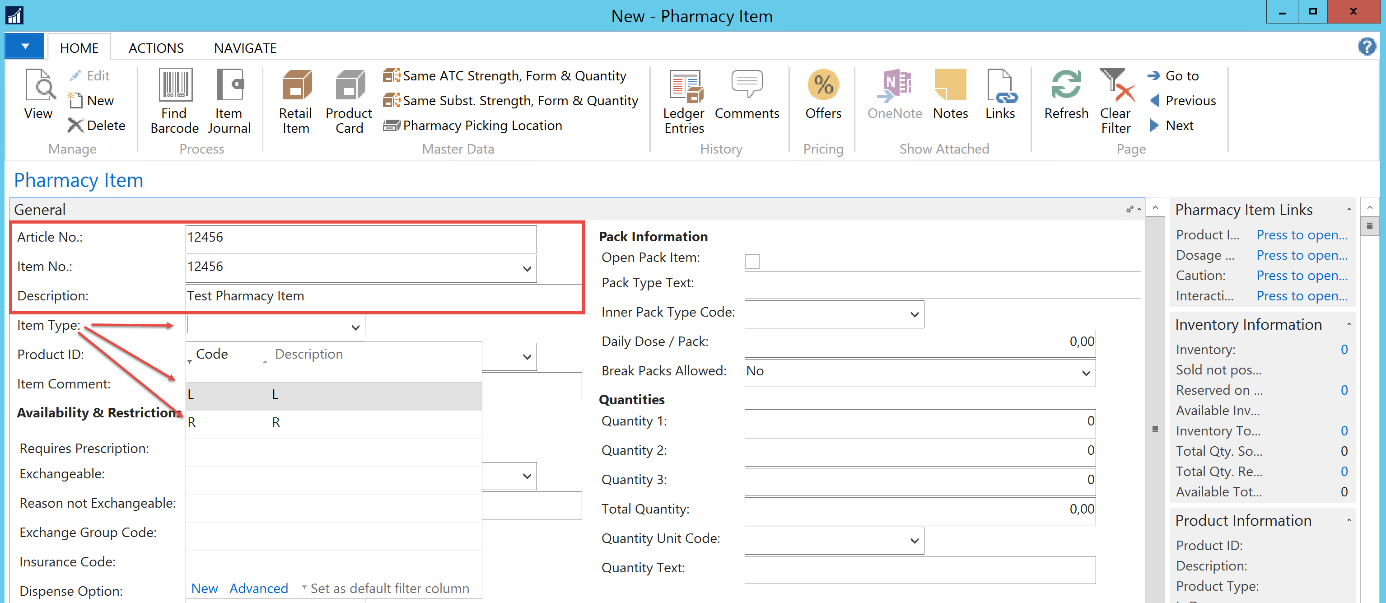Open the Comments icon

point(746,87)
